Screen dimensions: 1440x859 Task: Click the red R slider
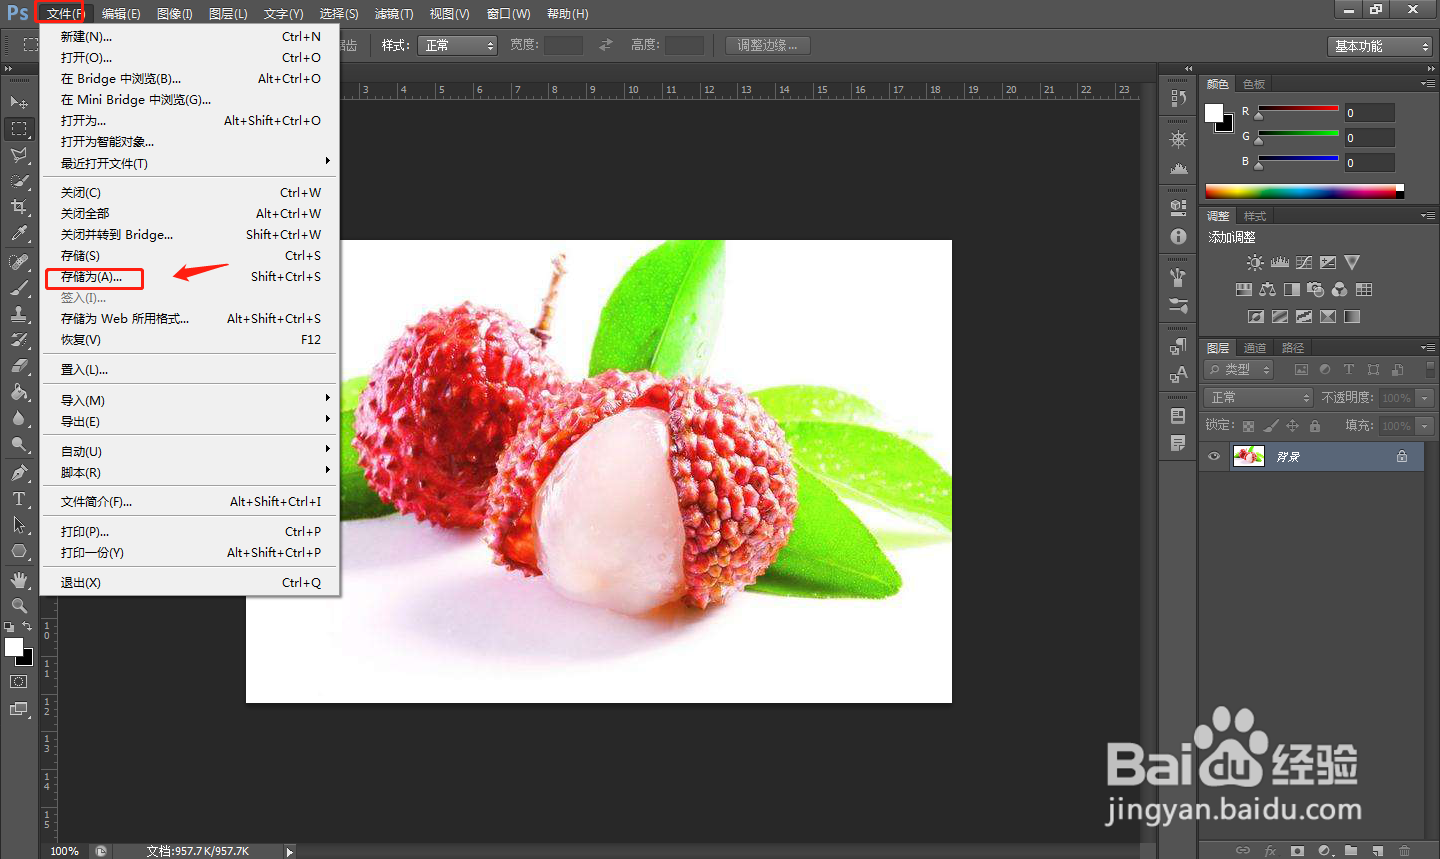coord(1298,109)
